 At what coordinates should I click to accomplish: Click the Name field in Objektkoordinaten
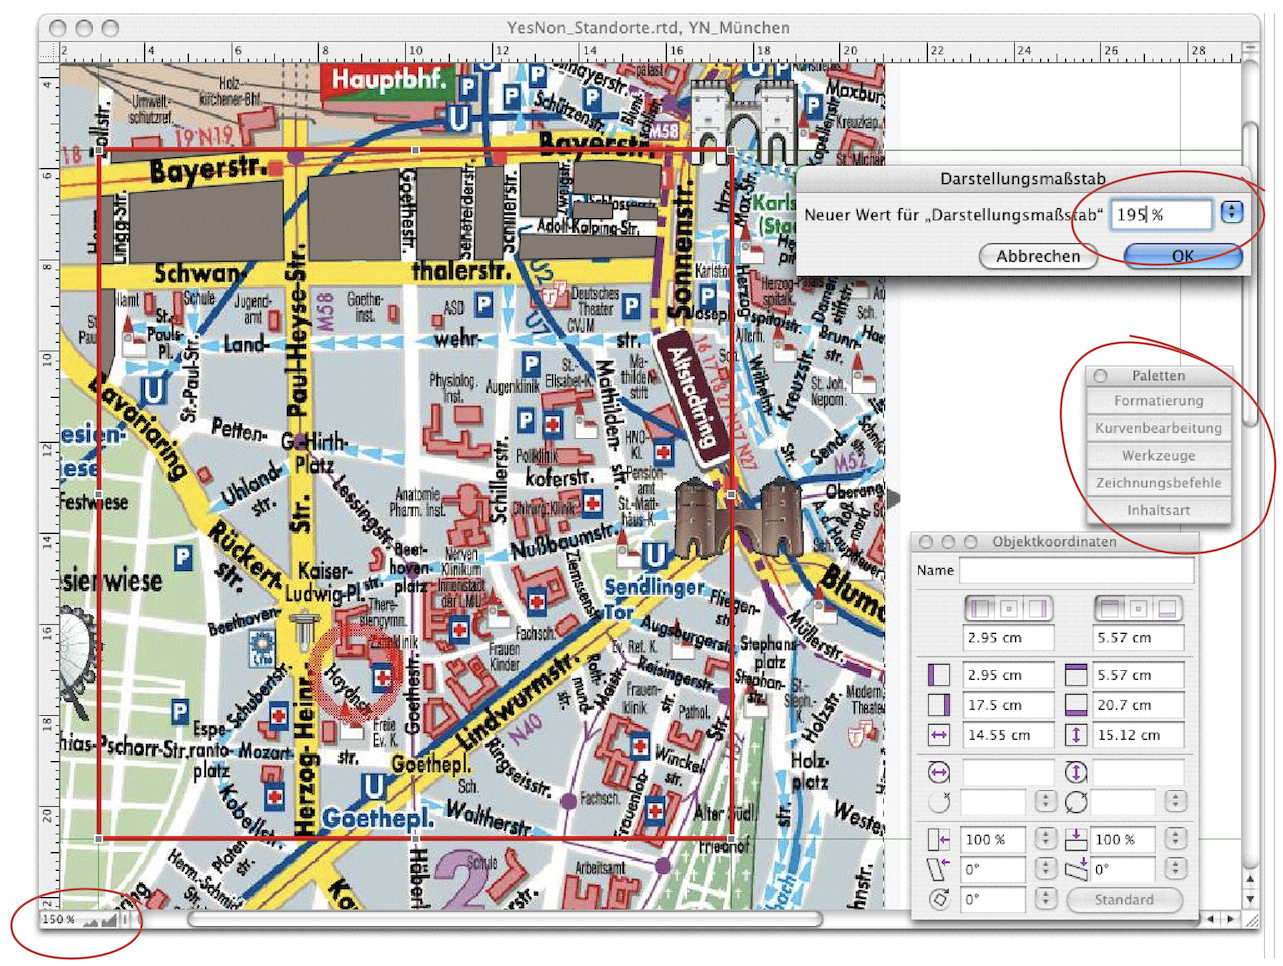click(x=1076, y=570)
